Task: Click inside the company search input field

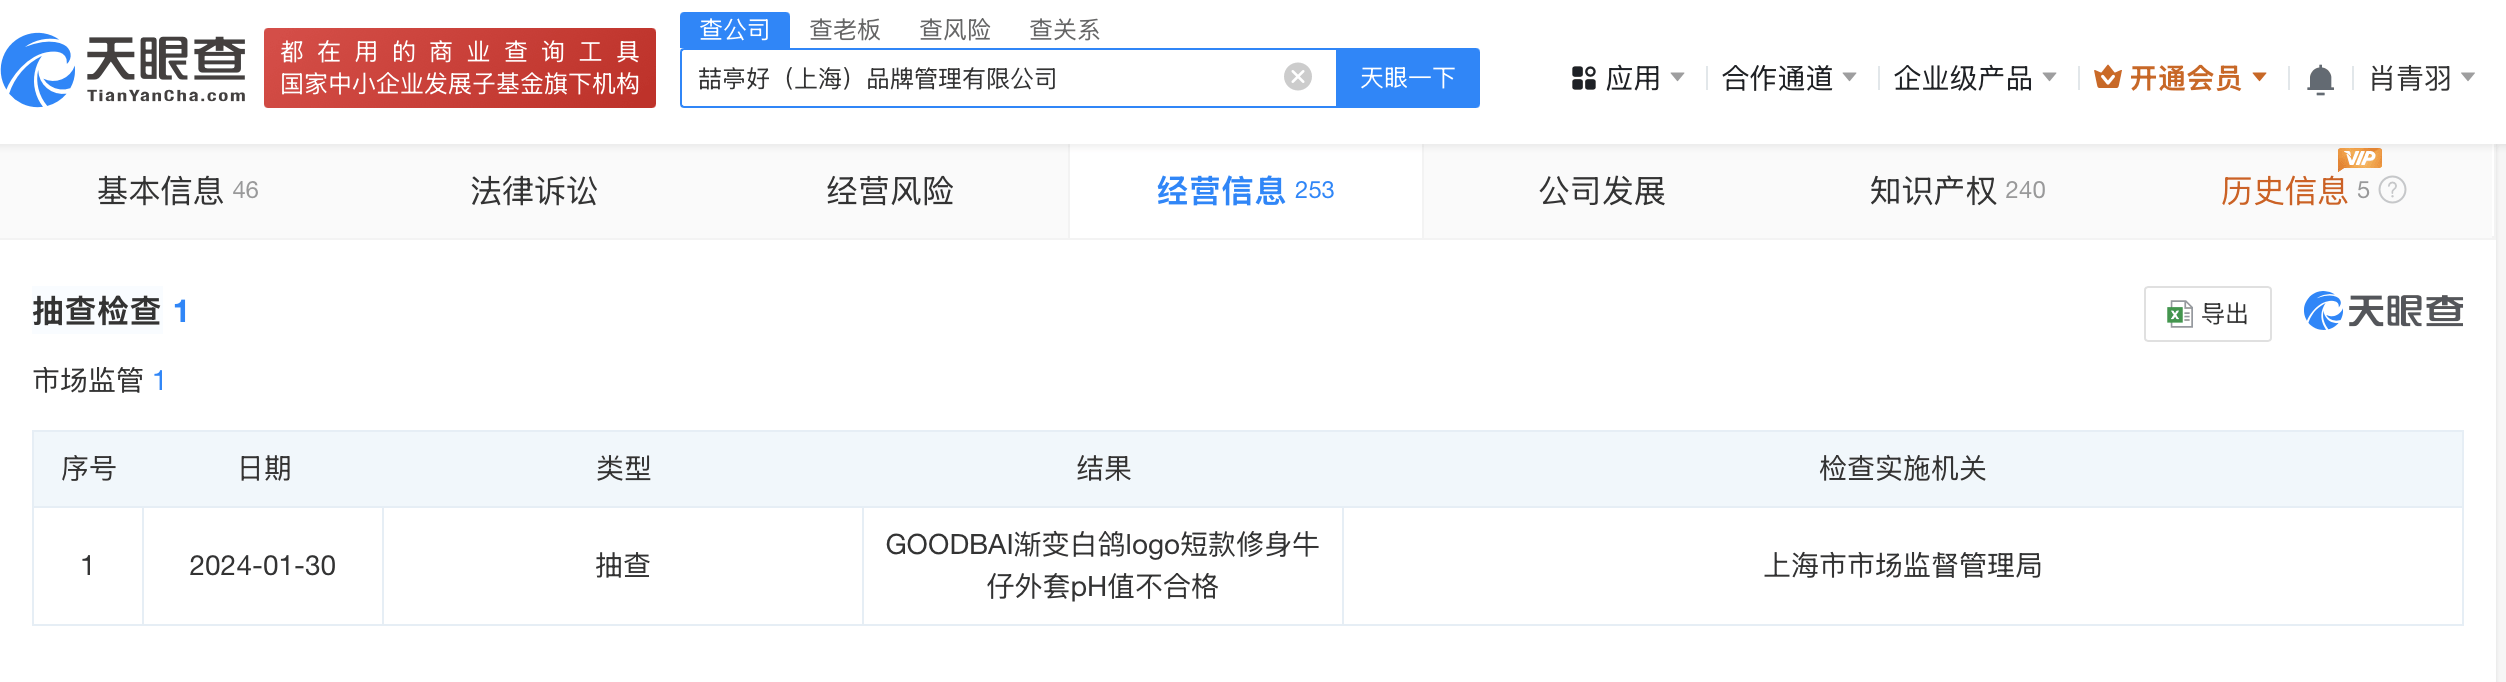Action: point(990,77)
